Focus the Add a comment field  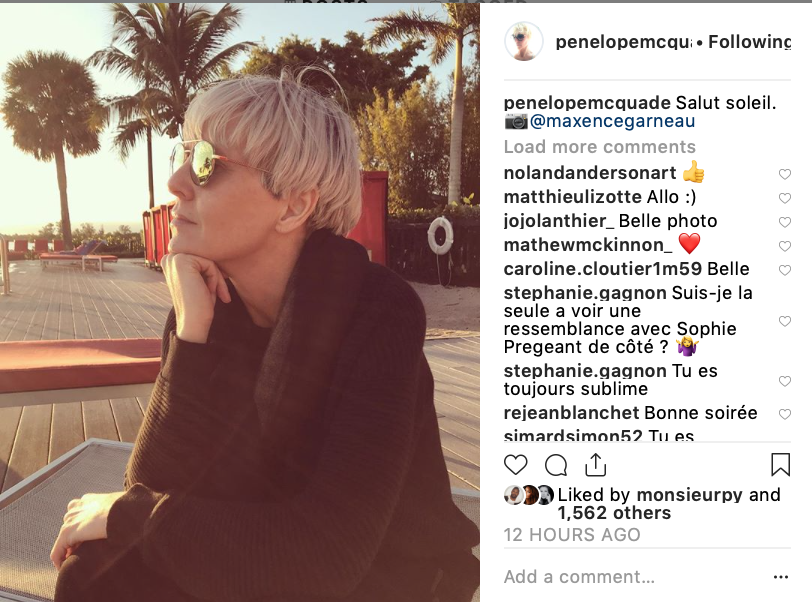(x=634, y=577)
